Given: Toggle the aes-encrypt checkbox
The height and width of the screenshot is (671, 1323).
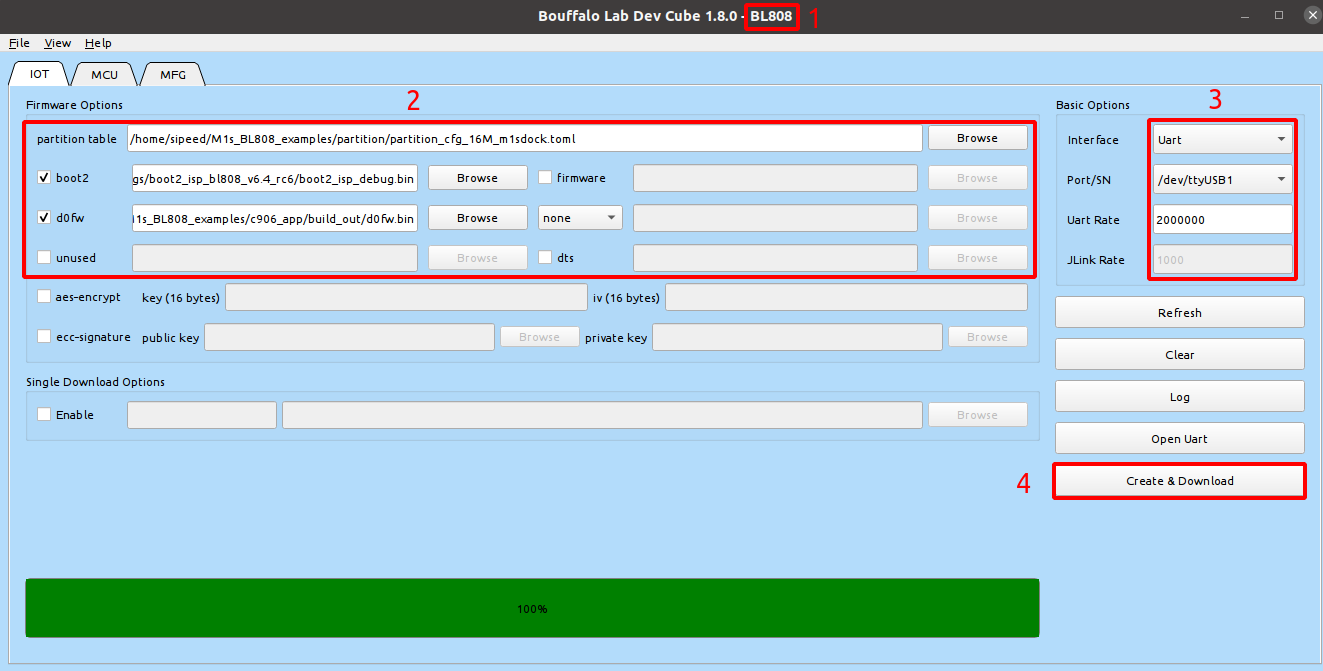Looking at the screenshot, I should 44,297.
